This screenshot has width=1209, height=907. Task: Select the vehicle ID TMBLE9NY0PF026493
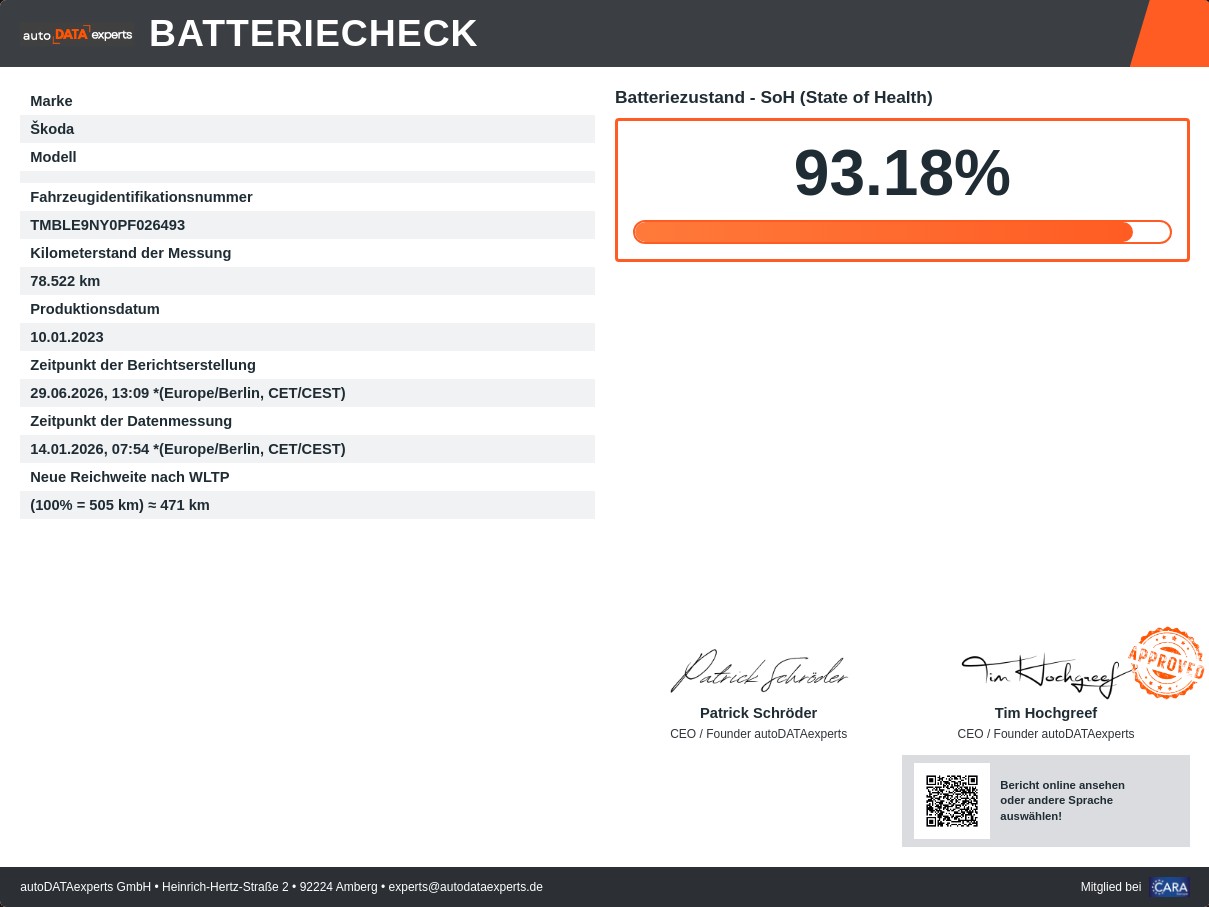[x=108, y=225]
